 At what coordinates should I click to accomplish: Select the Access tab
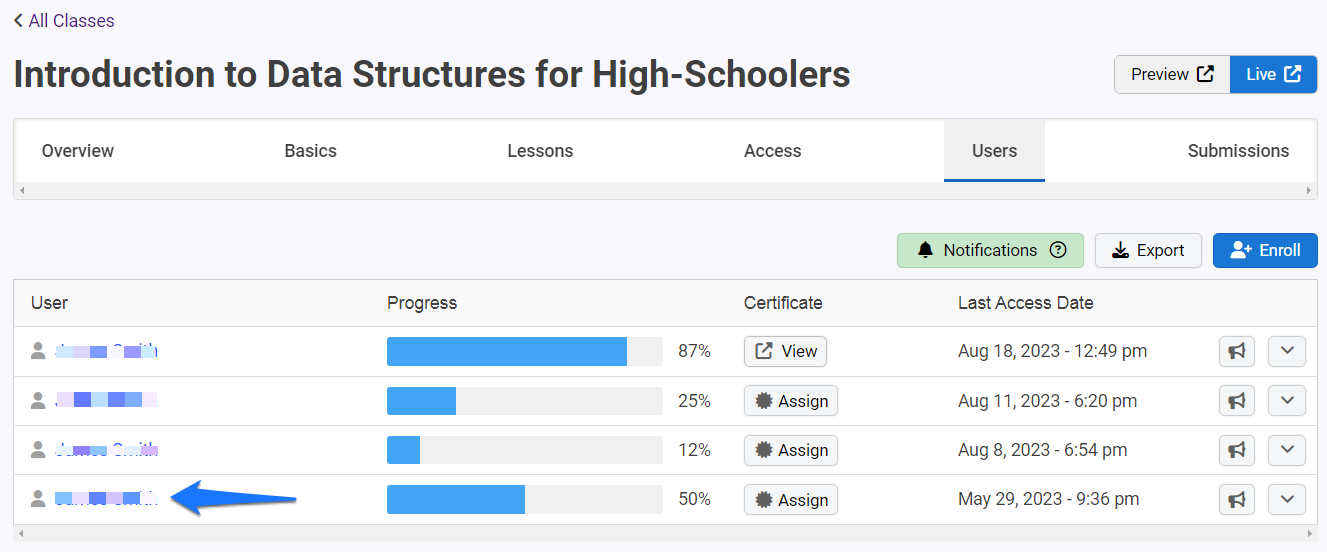click(x=772, y=151)
